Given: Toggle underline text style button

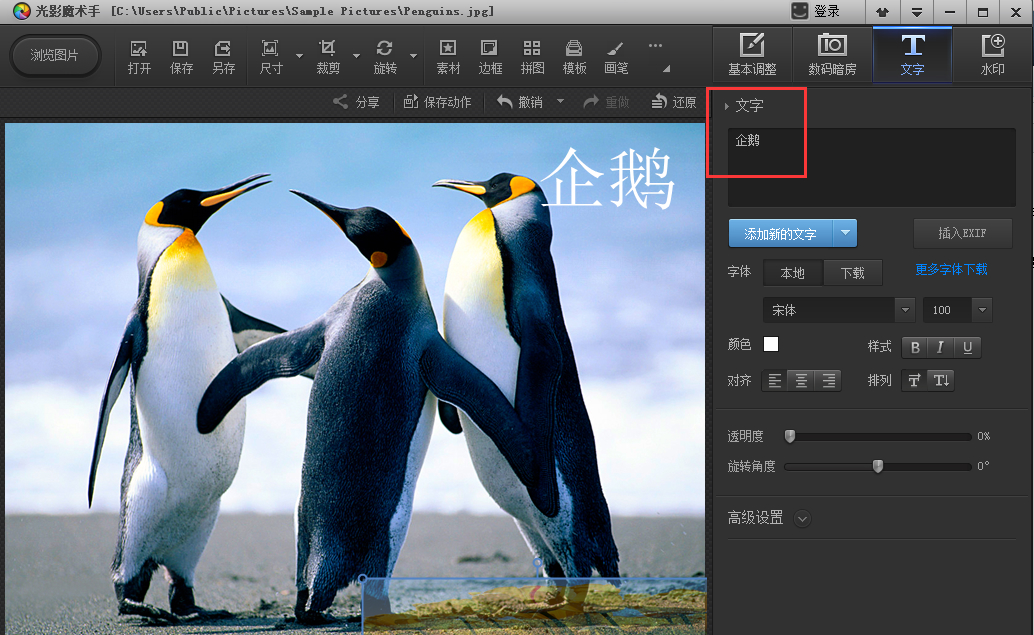Looking at the screenshot, I should (967, 348).
